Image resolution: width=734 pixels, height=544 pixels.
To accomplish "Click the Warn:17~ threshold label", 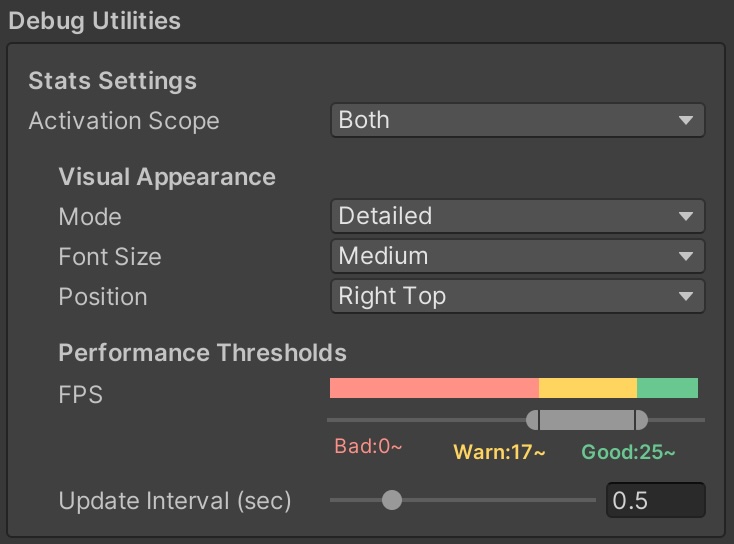I will pos(499,452).
